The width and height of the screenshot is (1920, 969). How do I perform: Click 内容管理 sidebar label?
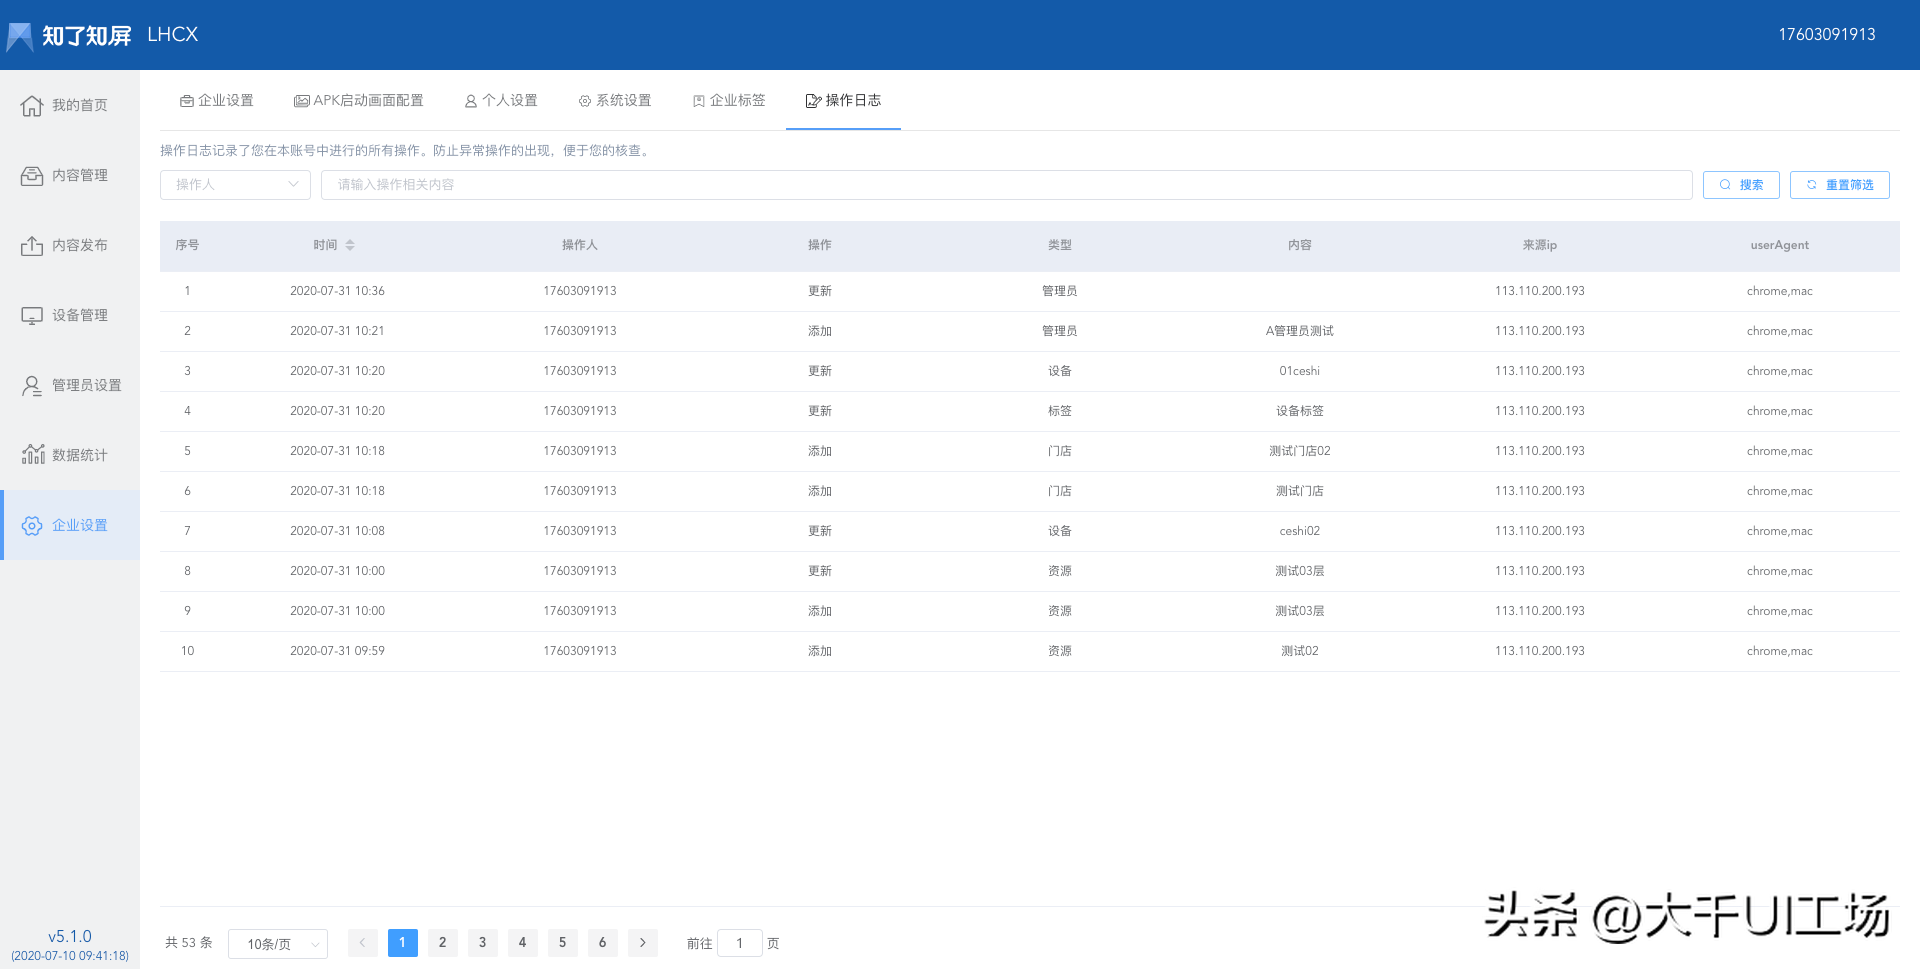tap(80, 175)
